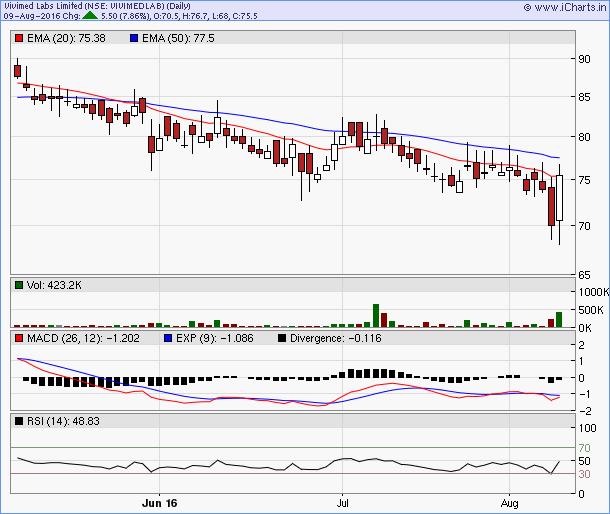Click the blue EMA (50) legend swatch
The width and height of the screenshot is (610, 514).
coord(134,38)
